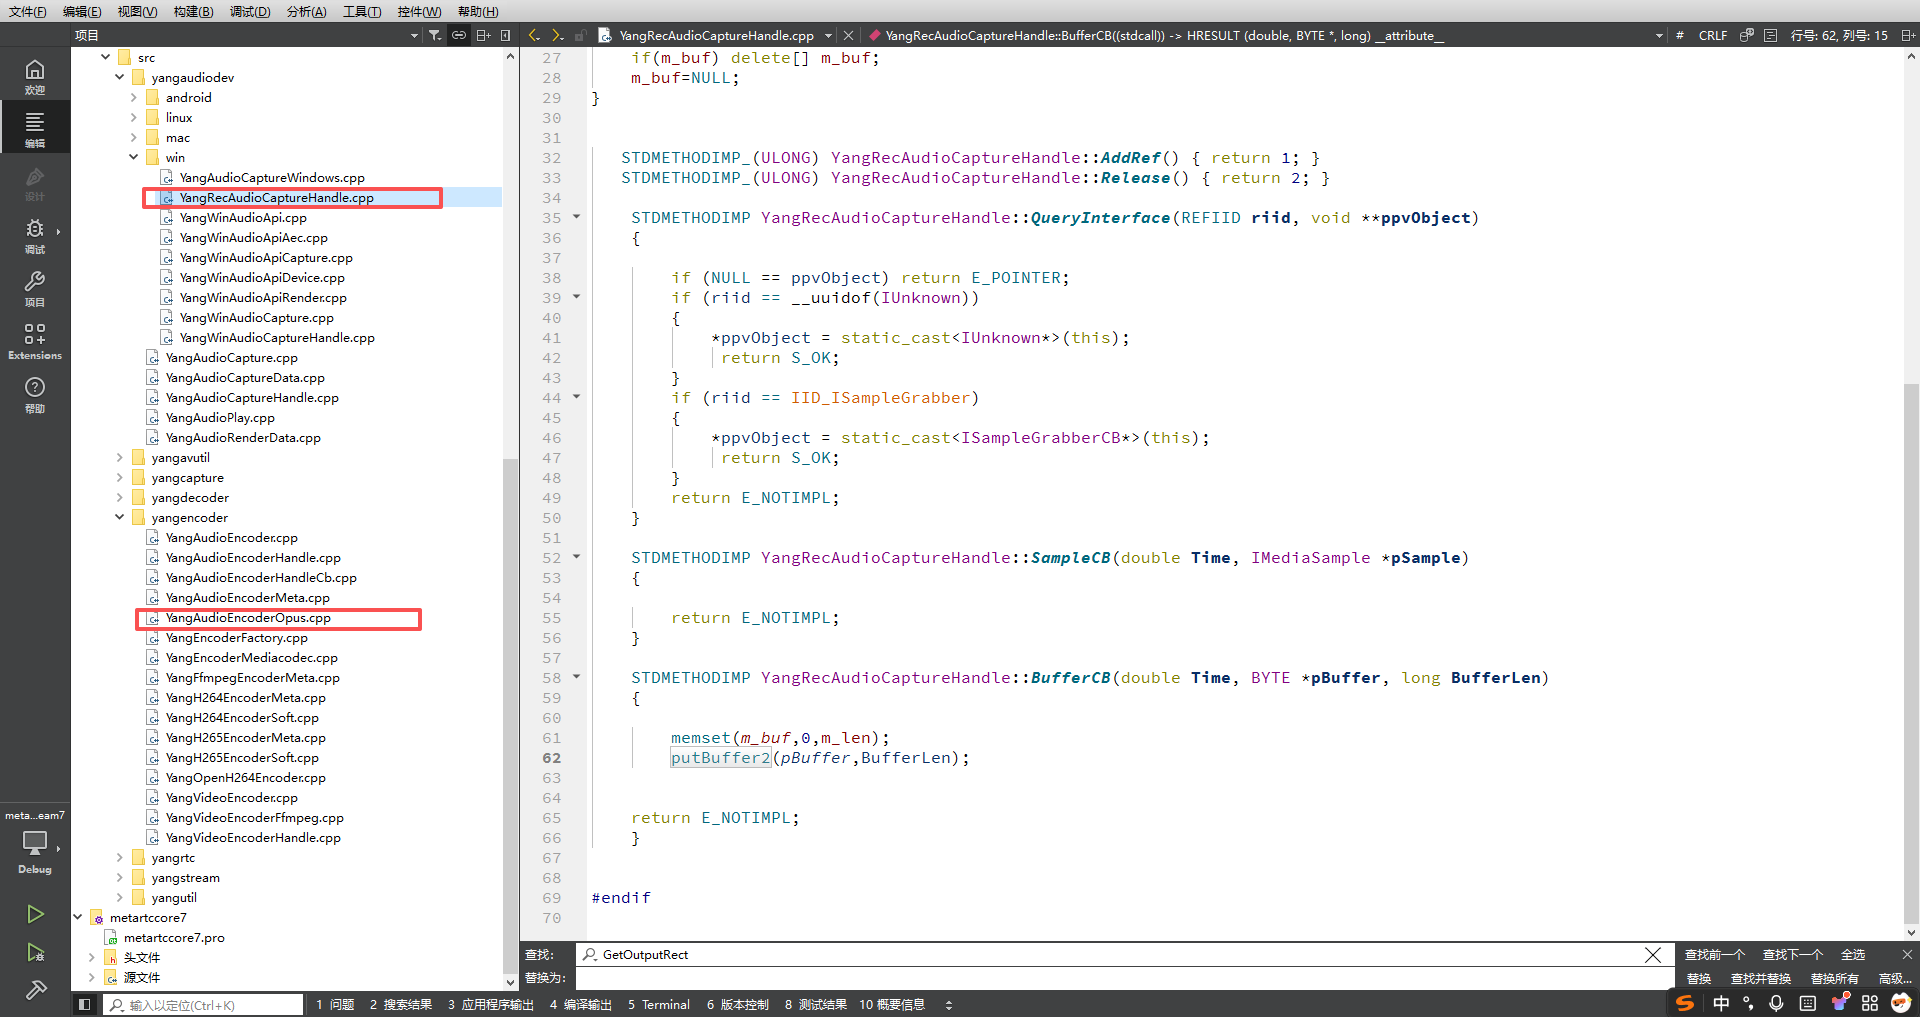
Task: Open the open-documents dropdown arrow
Action: click(x=828, y=35)
